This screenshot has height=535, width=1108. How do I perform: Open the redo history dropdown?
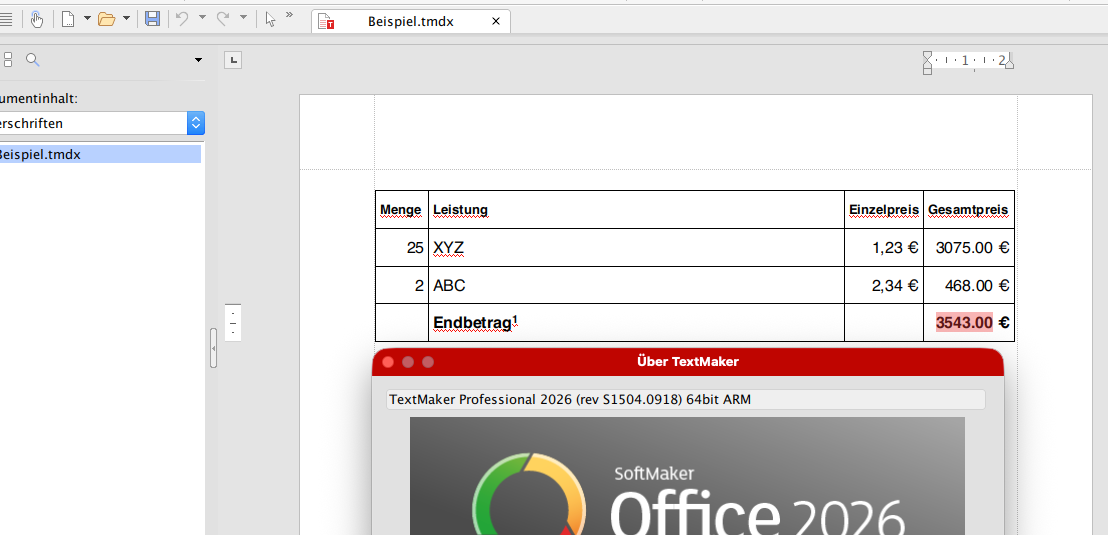coord(243,18)
